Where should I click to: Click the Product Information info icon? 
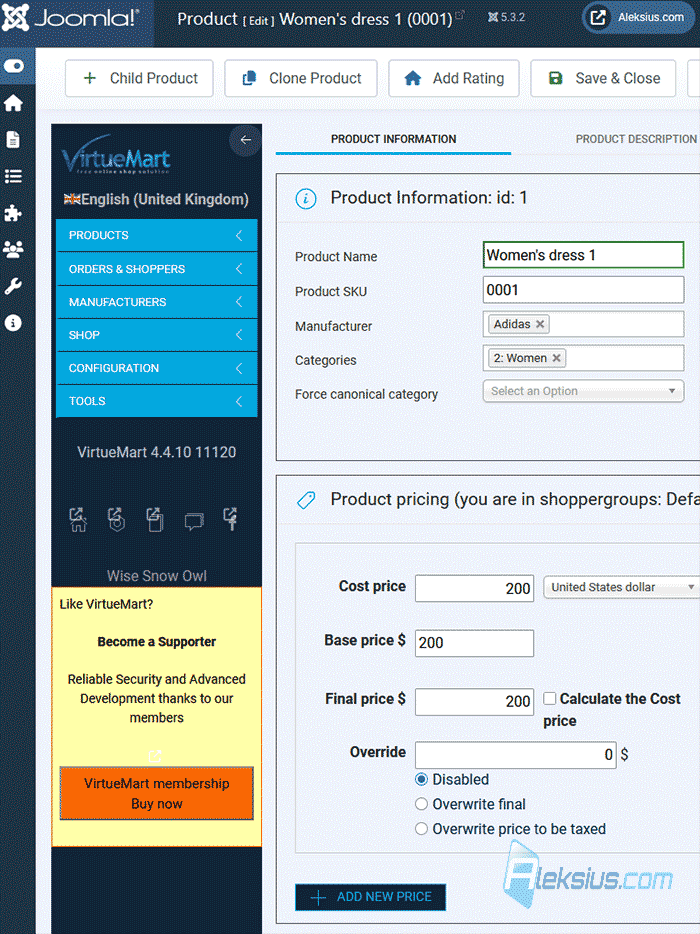point(306,198)
